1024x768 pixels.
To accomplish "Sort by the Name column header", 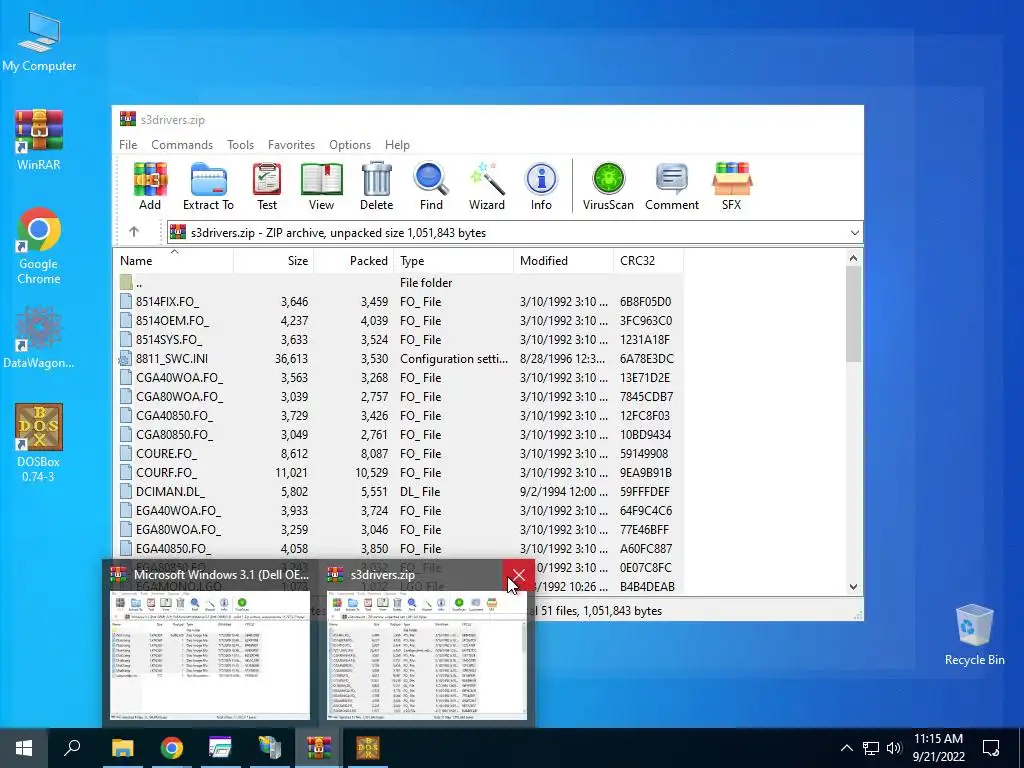I will pos(173,261).
